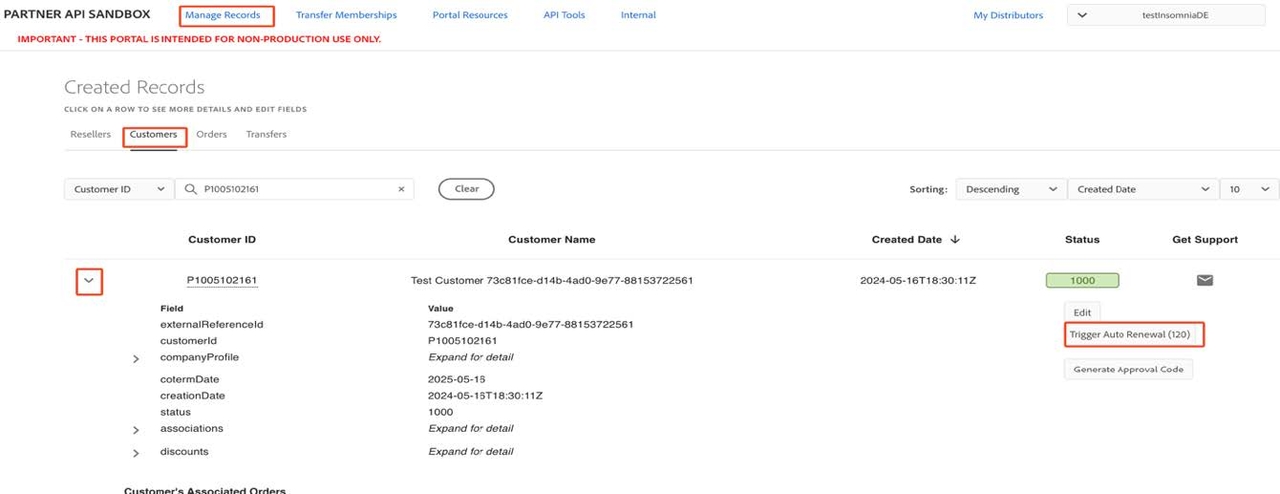The width and height of the screenshot is (1280, 494).
Task: Open the Customer ID filter dropdown
Action: [119, 189]
